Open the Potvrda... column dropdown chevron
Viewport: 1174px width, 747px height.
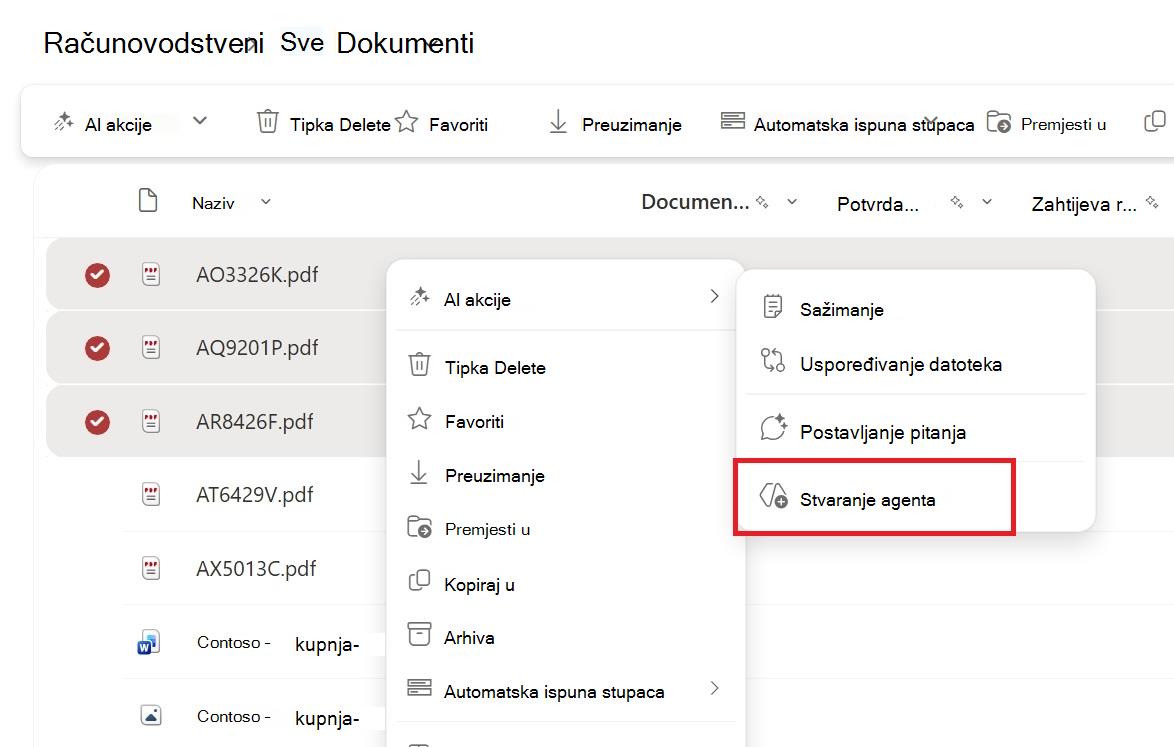pyautogui.click(x=987, y=201)
